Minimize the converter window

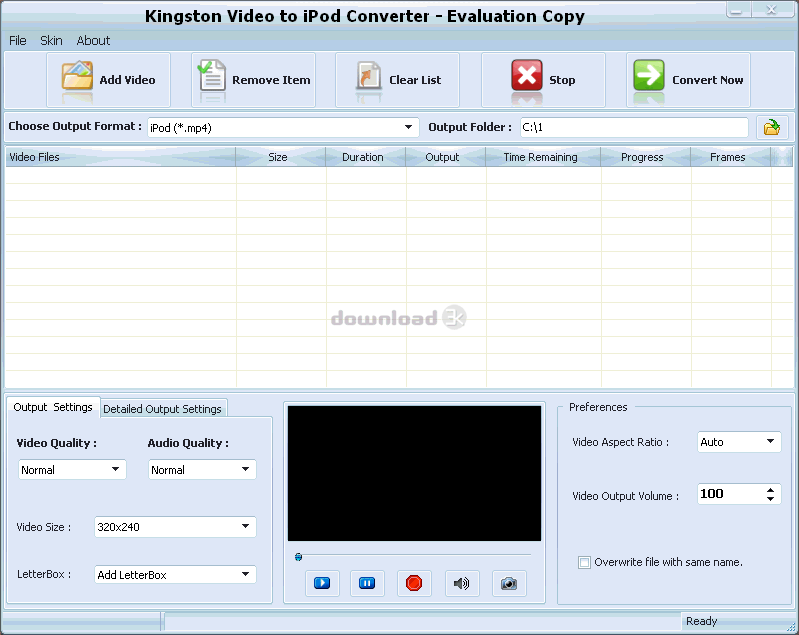coord(738,9)
